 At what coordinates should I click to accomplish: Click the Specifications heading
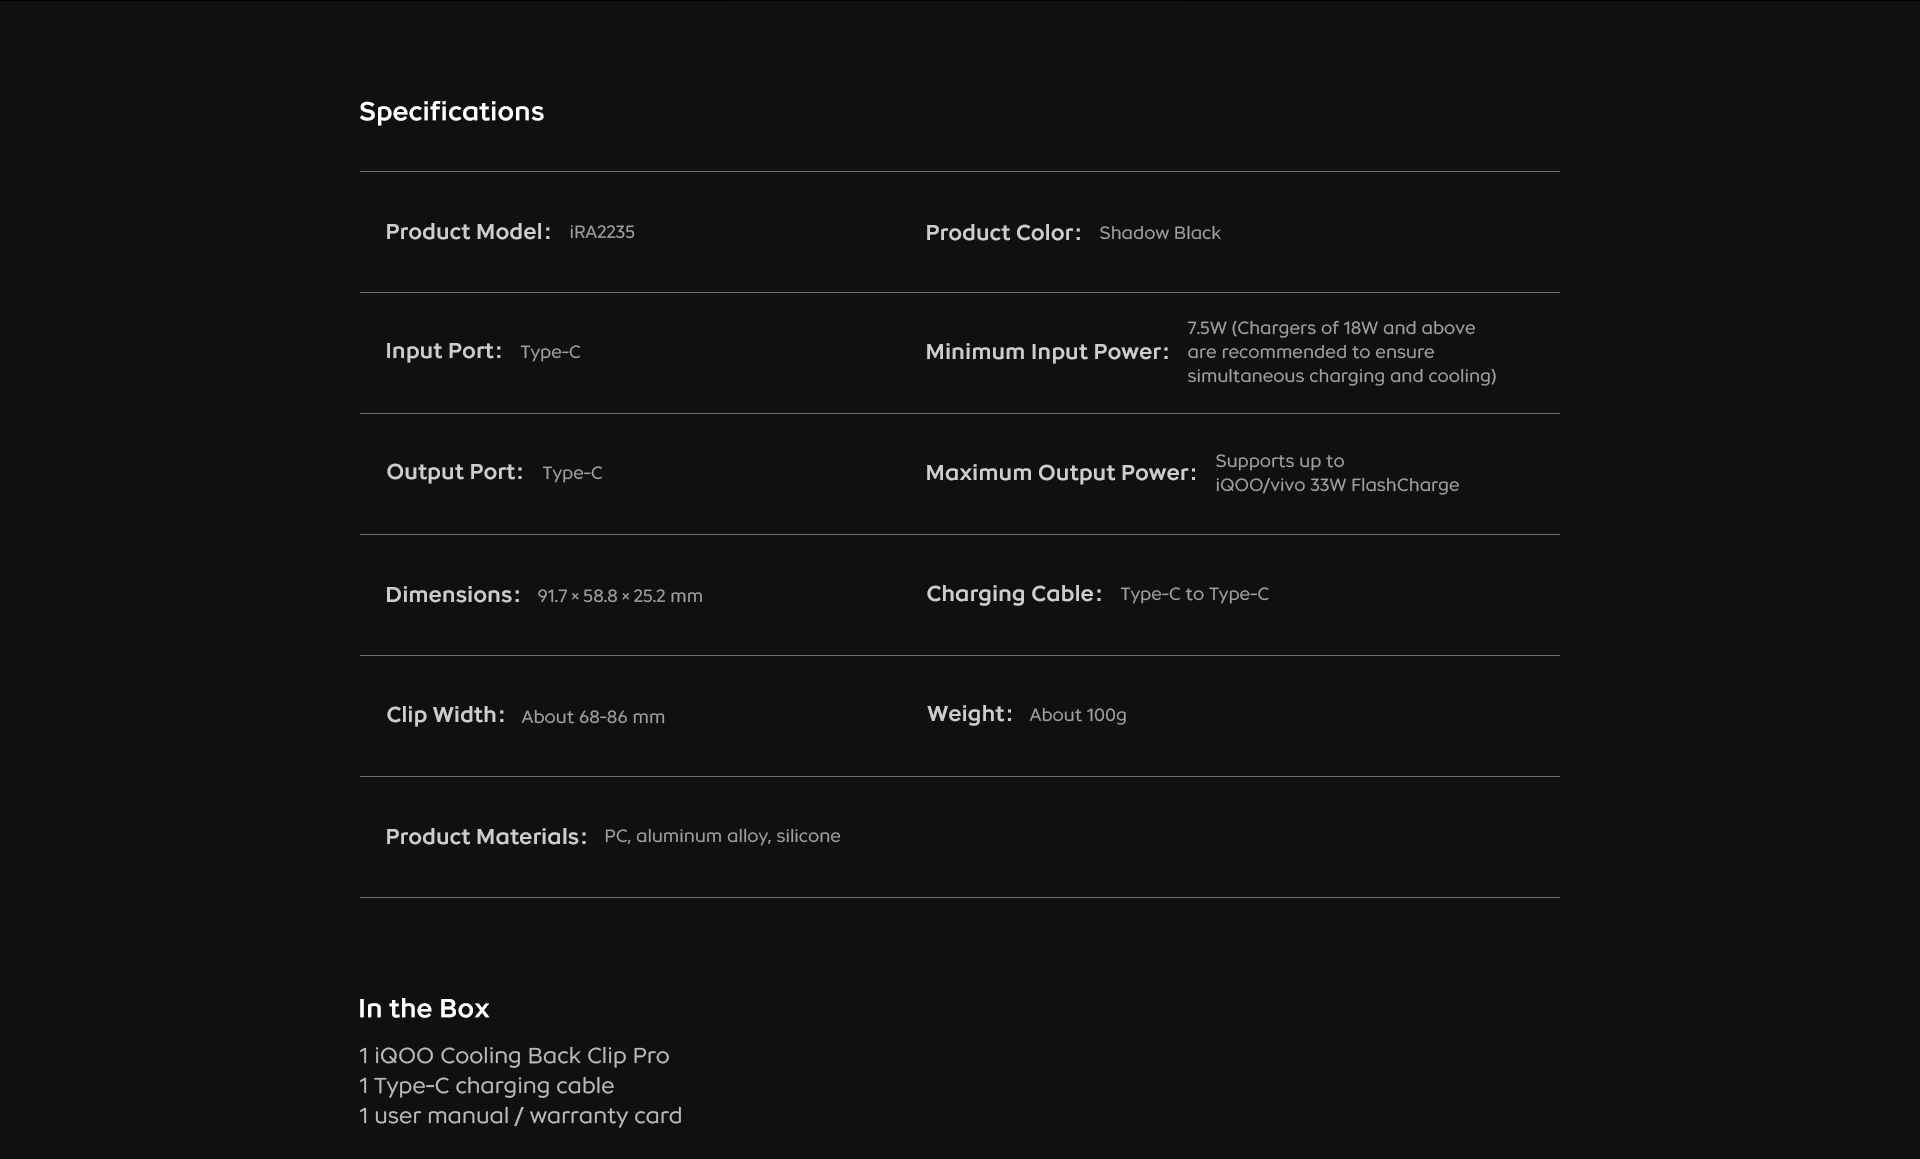coord(451,111)
